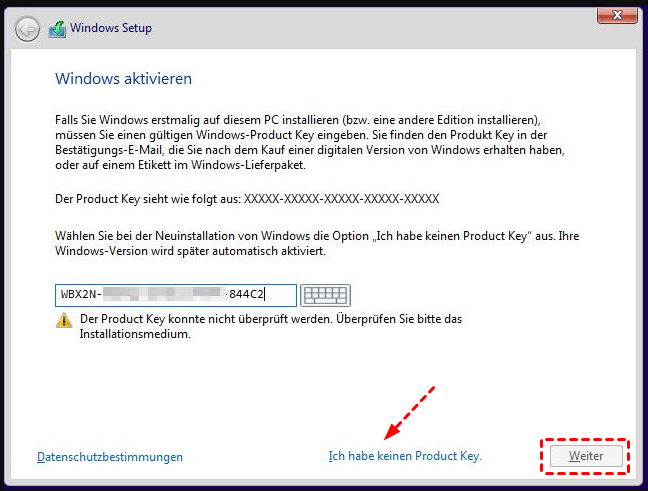Click the 'Der Product Key konnte nicht überprüft werden' message
Screen dimensions: 648x491
click(x=271, y=326)
